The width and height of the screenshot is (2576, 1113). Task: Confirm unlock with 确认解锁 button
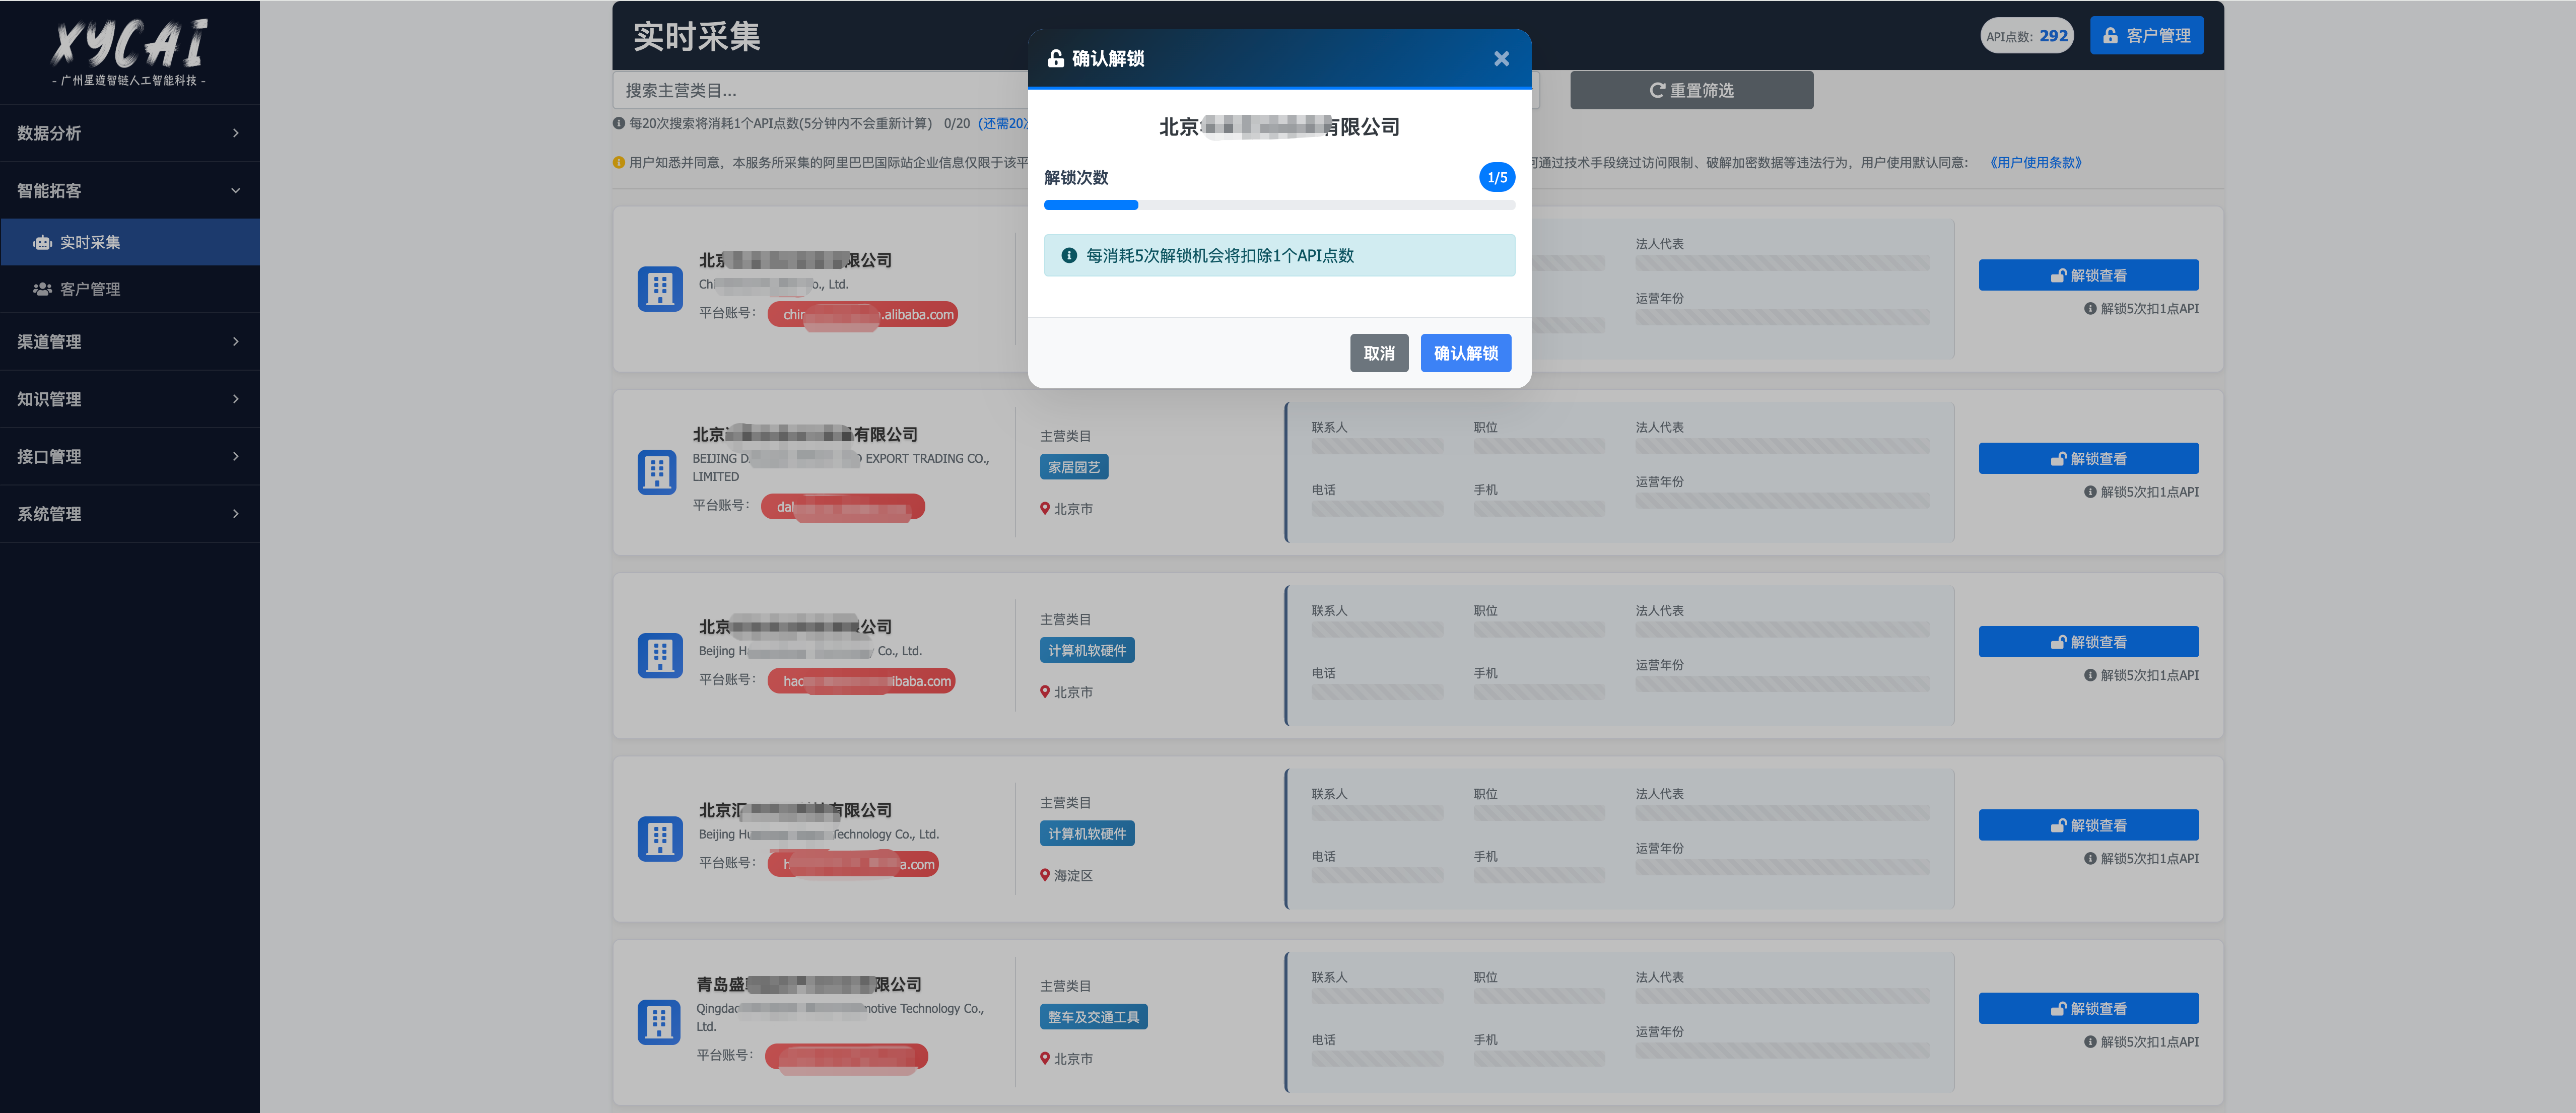[x=1465, y=353]
